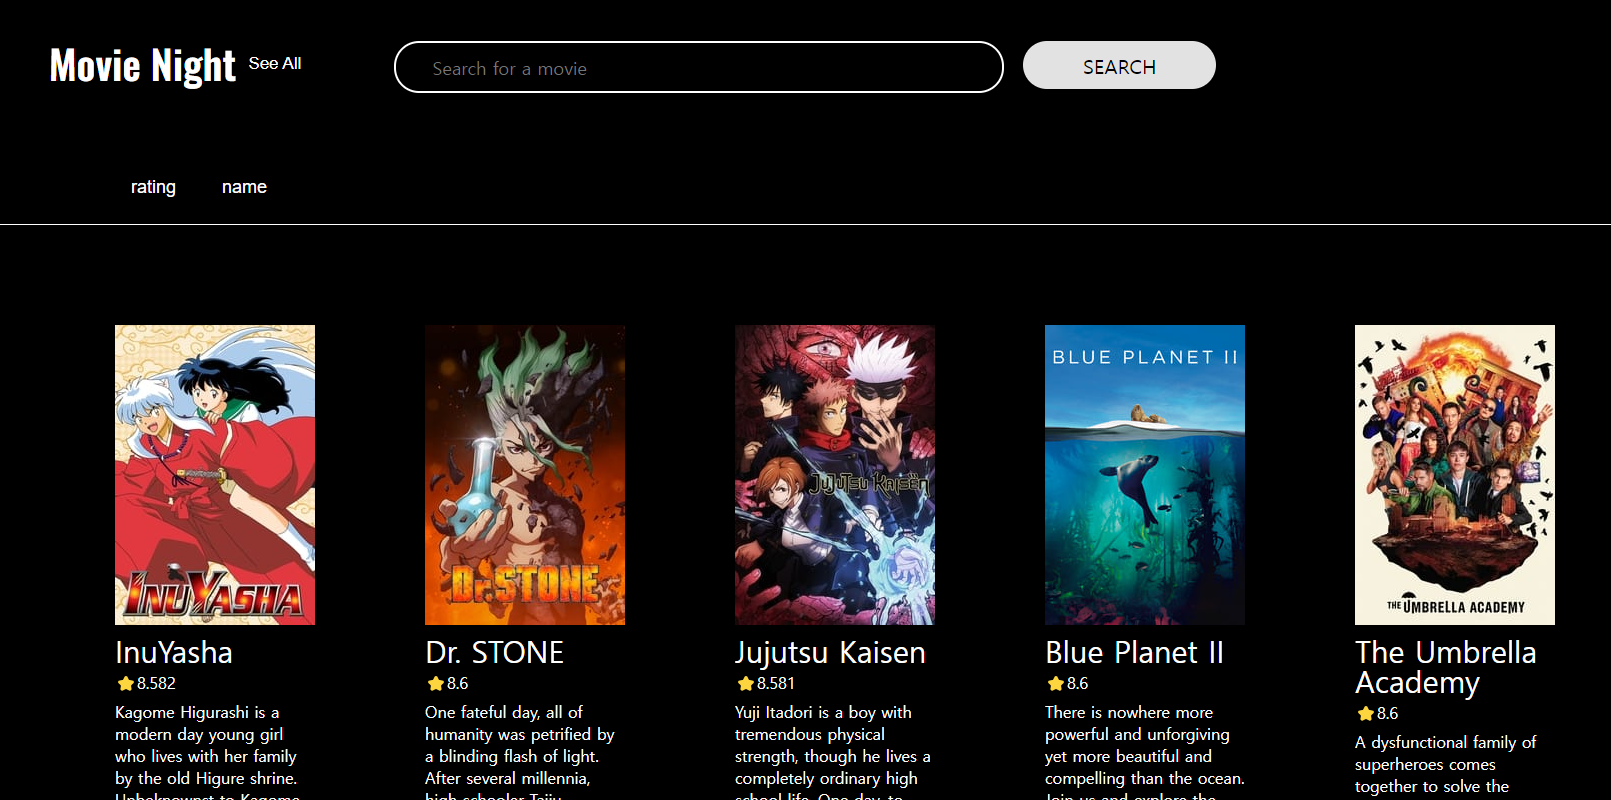Click the star icon under The Umbrella Academy
This screenshot has height=800, width=1611.
pyautogui.click(x=1365, y=714)
